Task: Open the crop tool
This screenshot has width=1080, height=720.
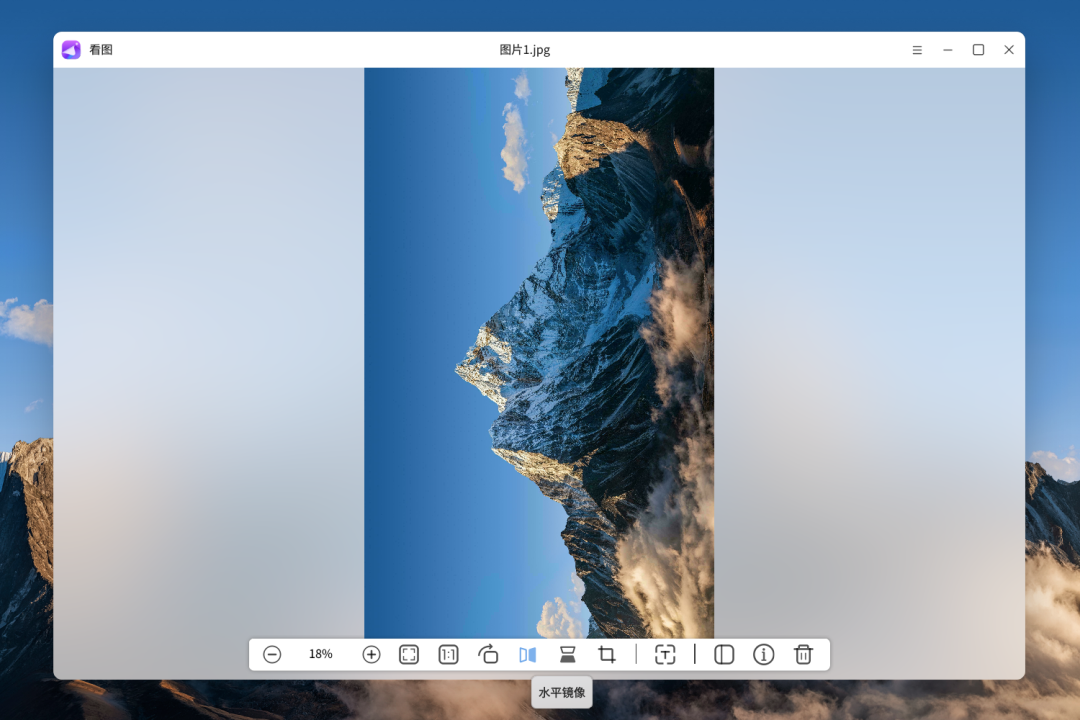Action: click(x=607, y=654)
